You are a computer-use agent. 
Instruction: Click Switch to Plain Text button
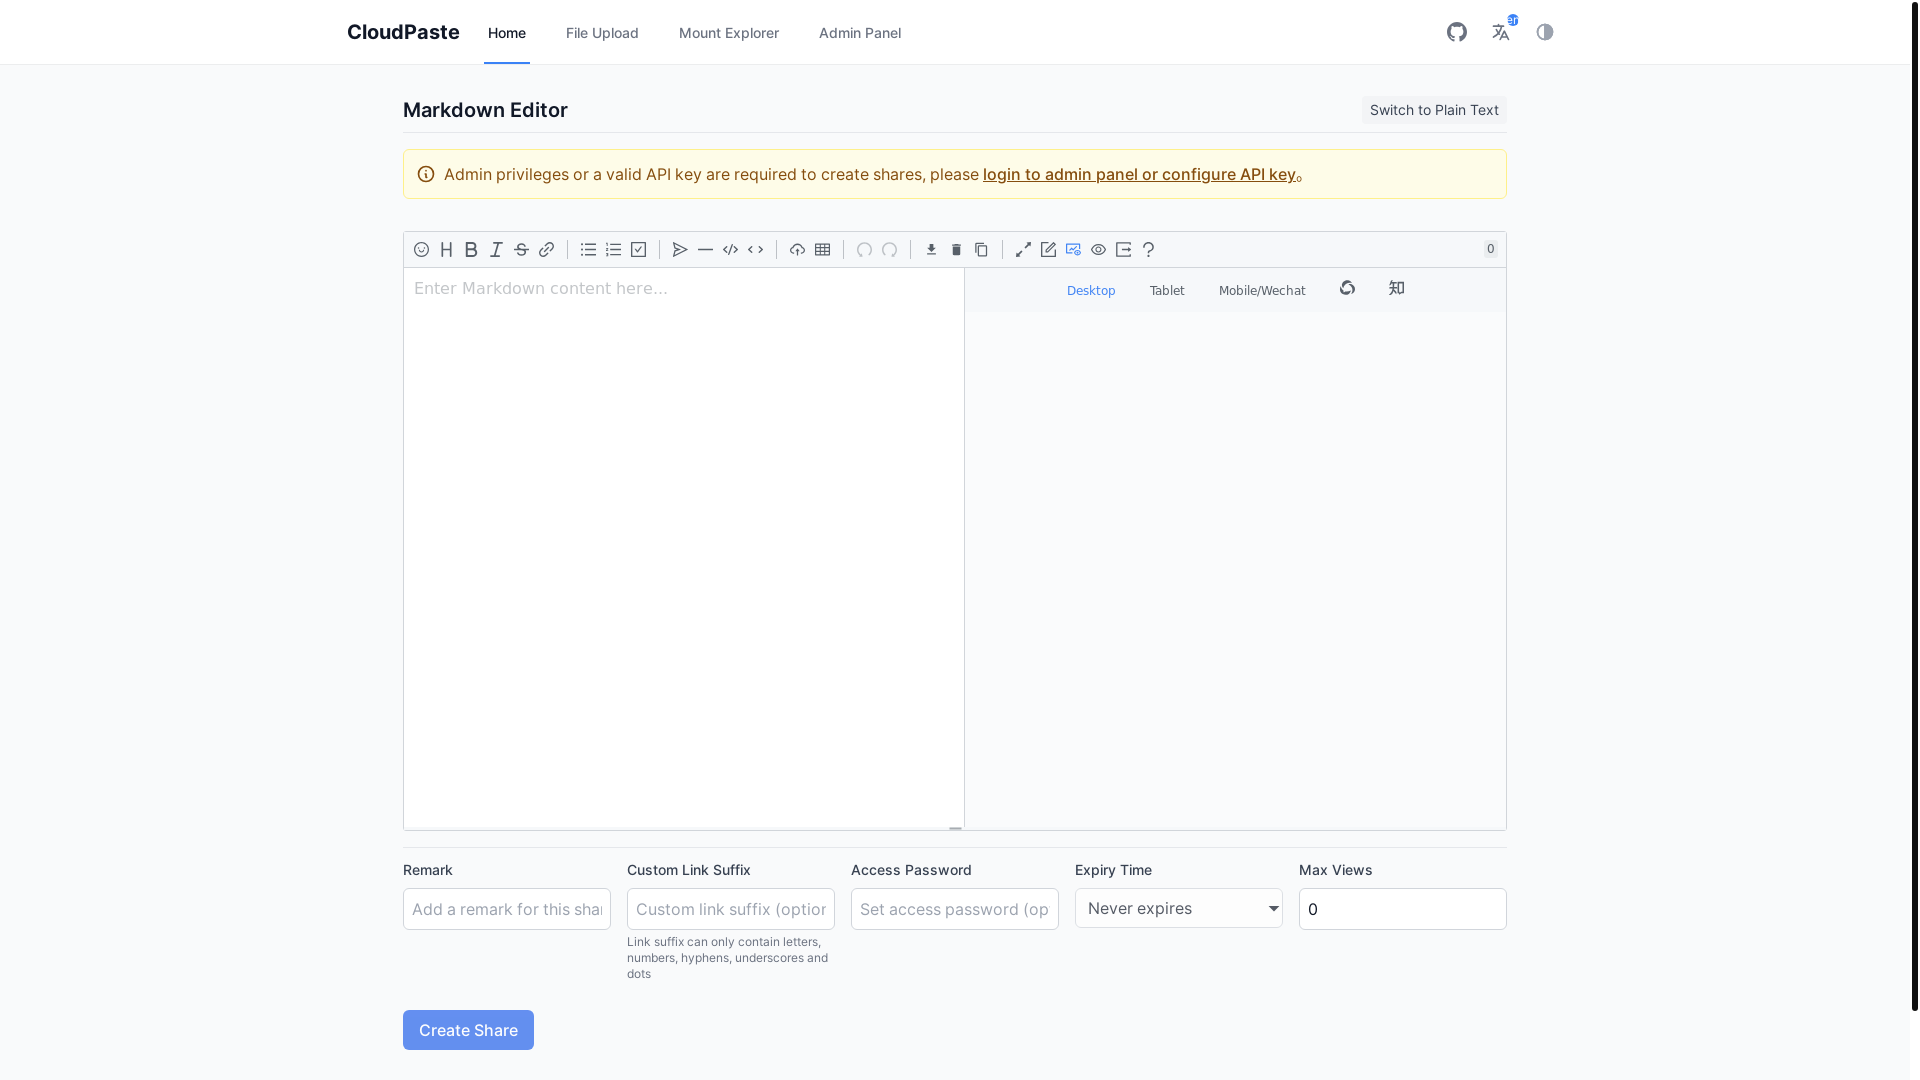[1434, 110]
